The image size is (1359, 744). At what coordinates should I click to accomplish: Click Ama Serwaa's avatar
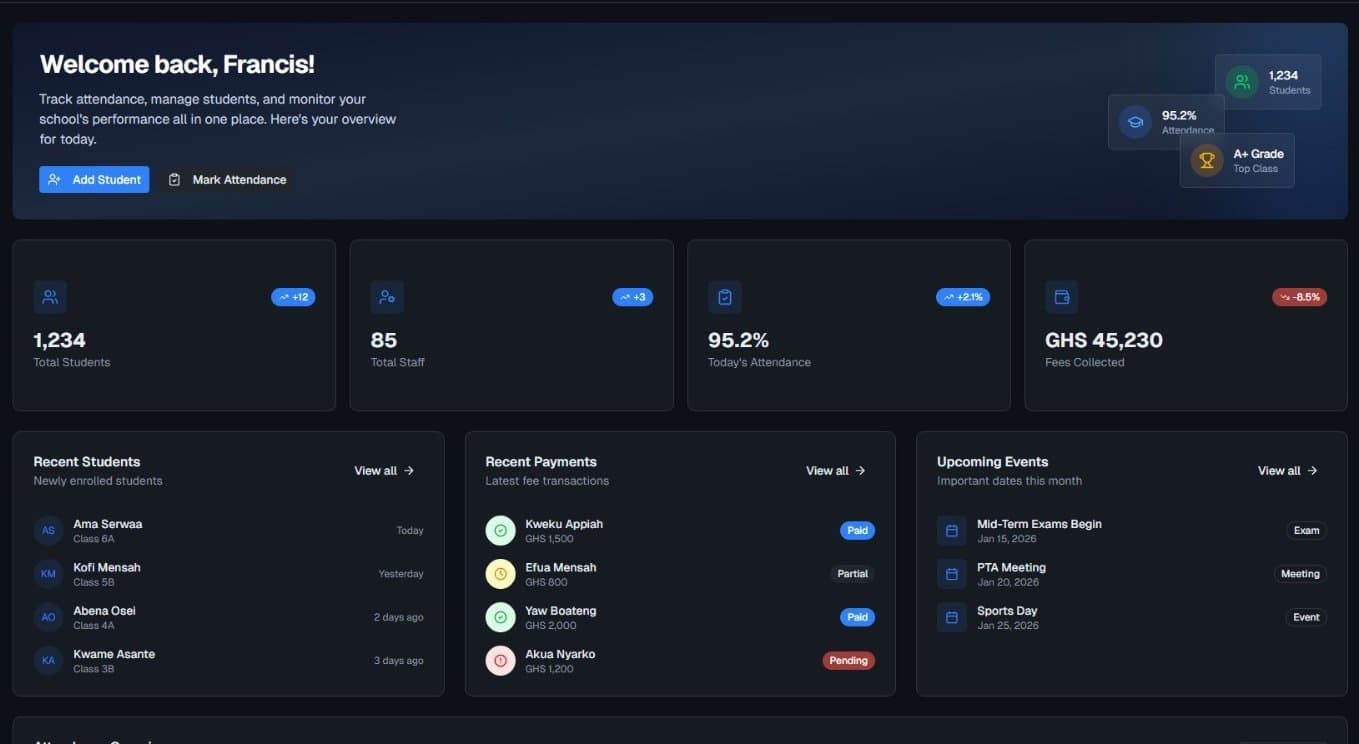(48, 529)
